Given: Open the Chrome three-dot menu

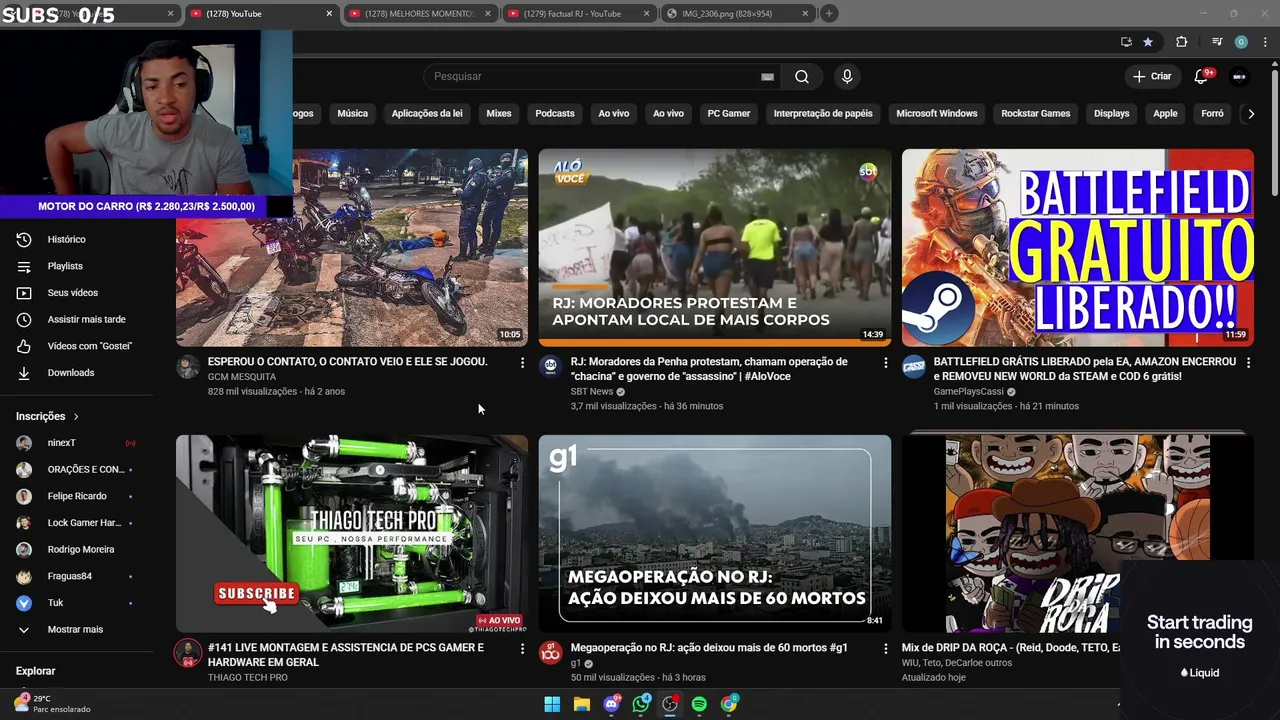Looking at the screenshot, I should point(1264,42).
